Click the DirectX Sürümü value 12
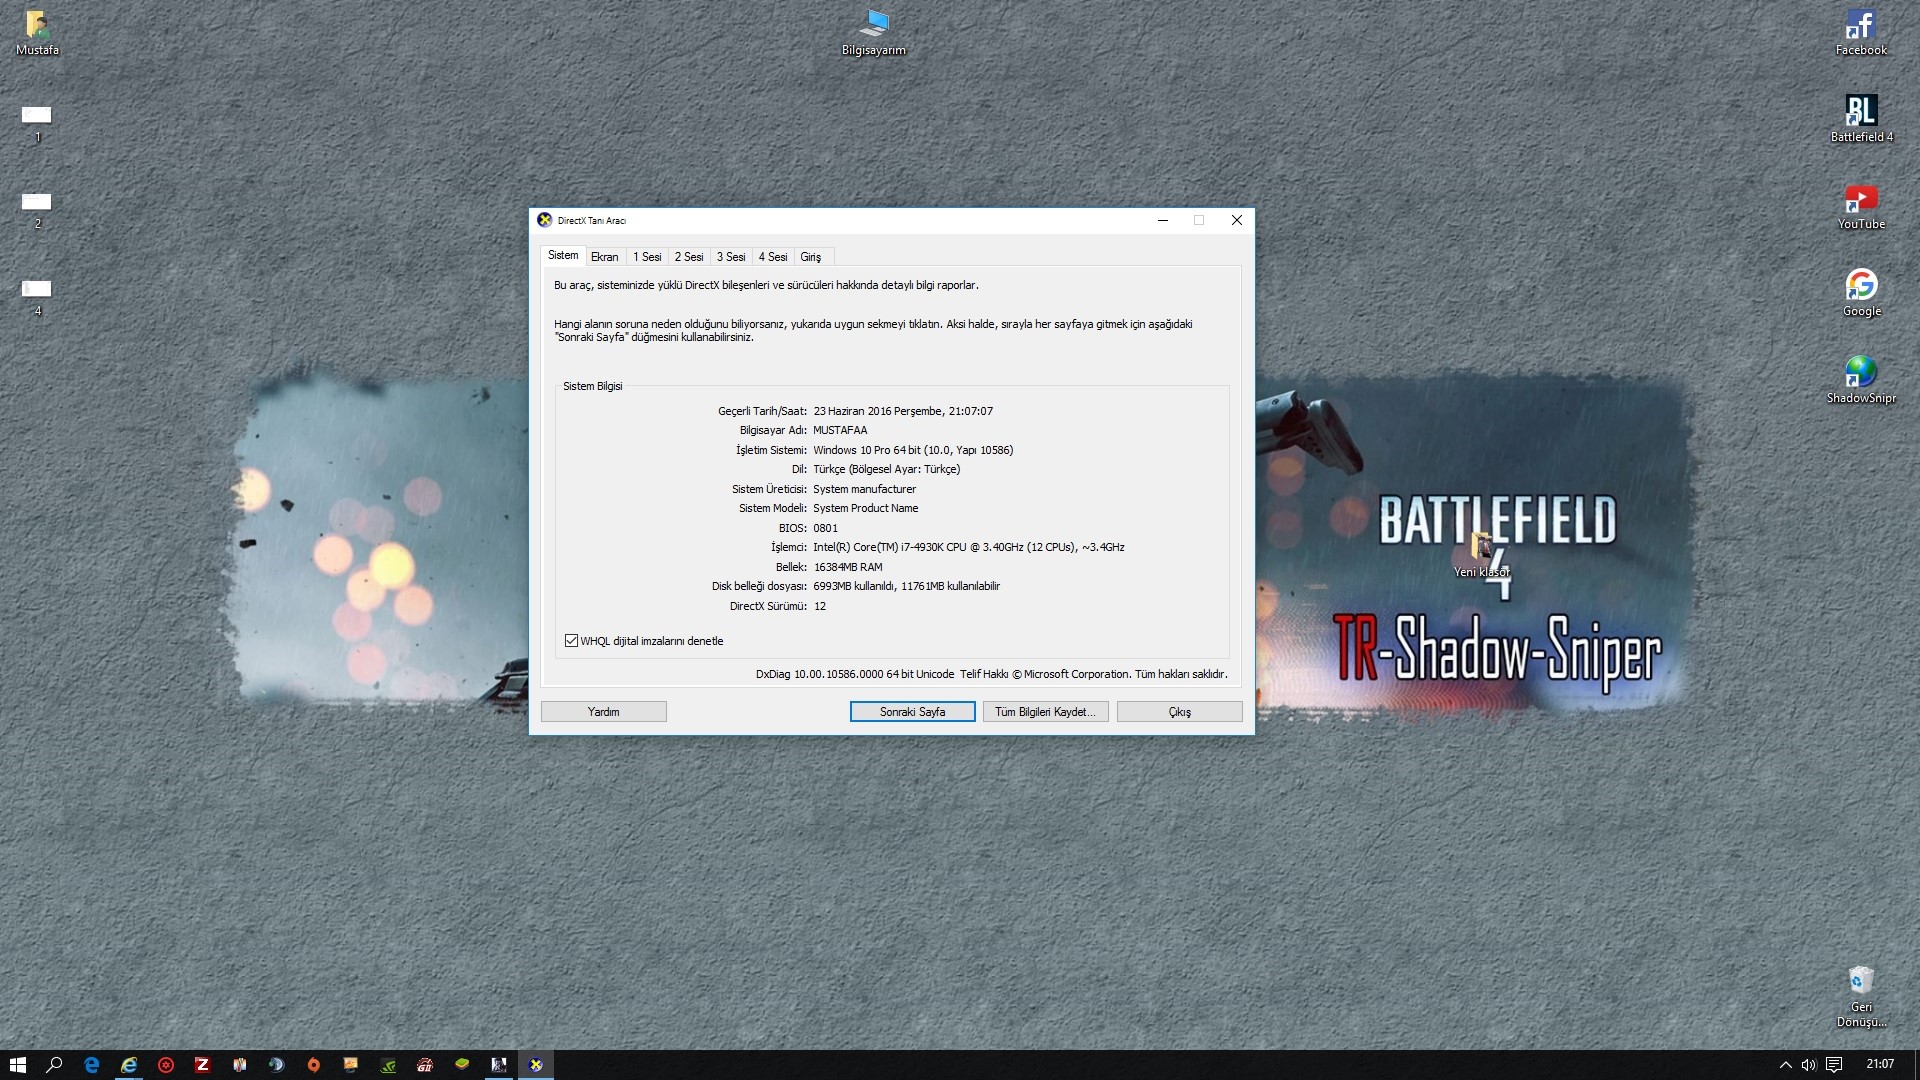 pos(820,606)
